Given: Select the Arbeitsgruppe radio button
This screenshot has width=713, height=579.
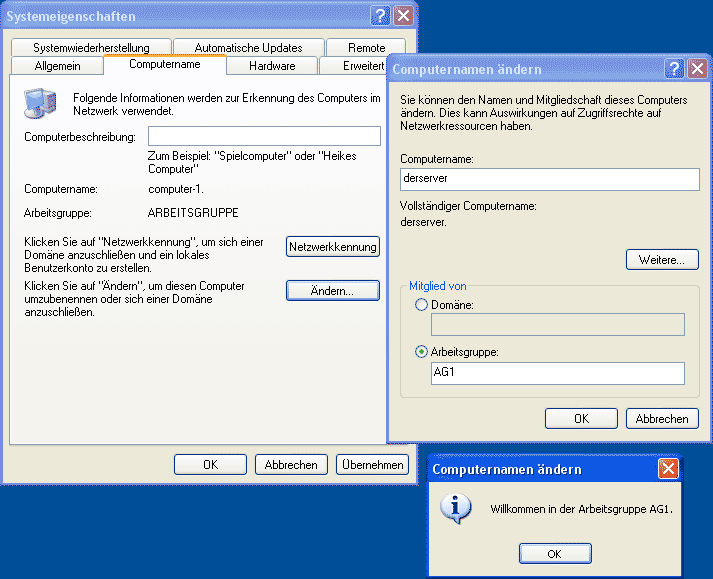Looking at the screenshot, I should pyautogui.click(x=420, y=352).
